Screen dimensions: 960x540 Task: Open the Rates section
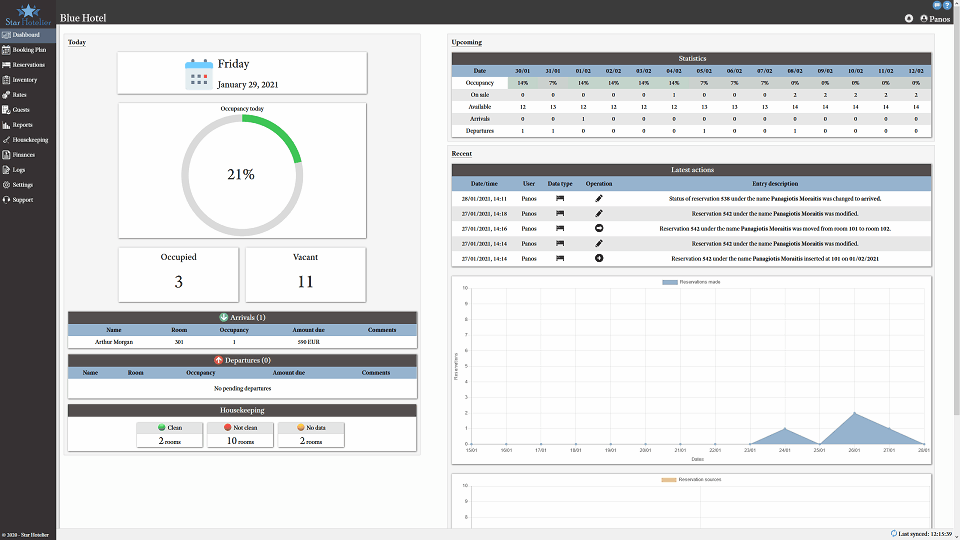(20, 94)
